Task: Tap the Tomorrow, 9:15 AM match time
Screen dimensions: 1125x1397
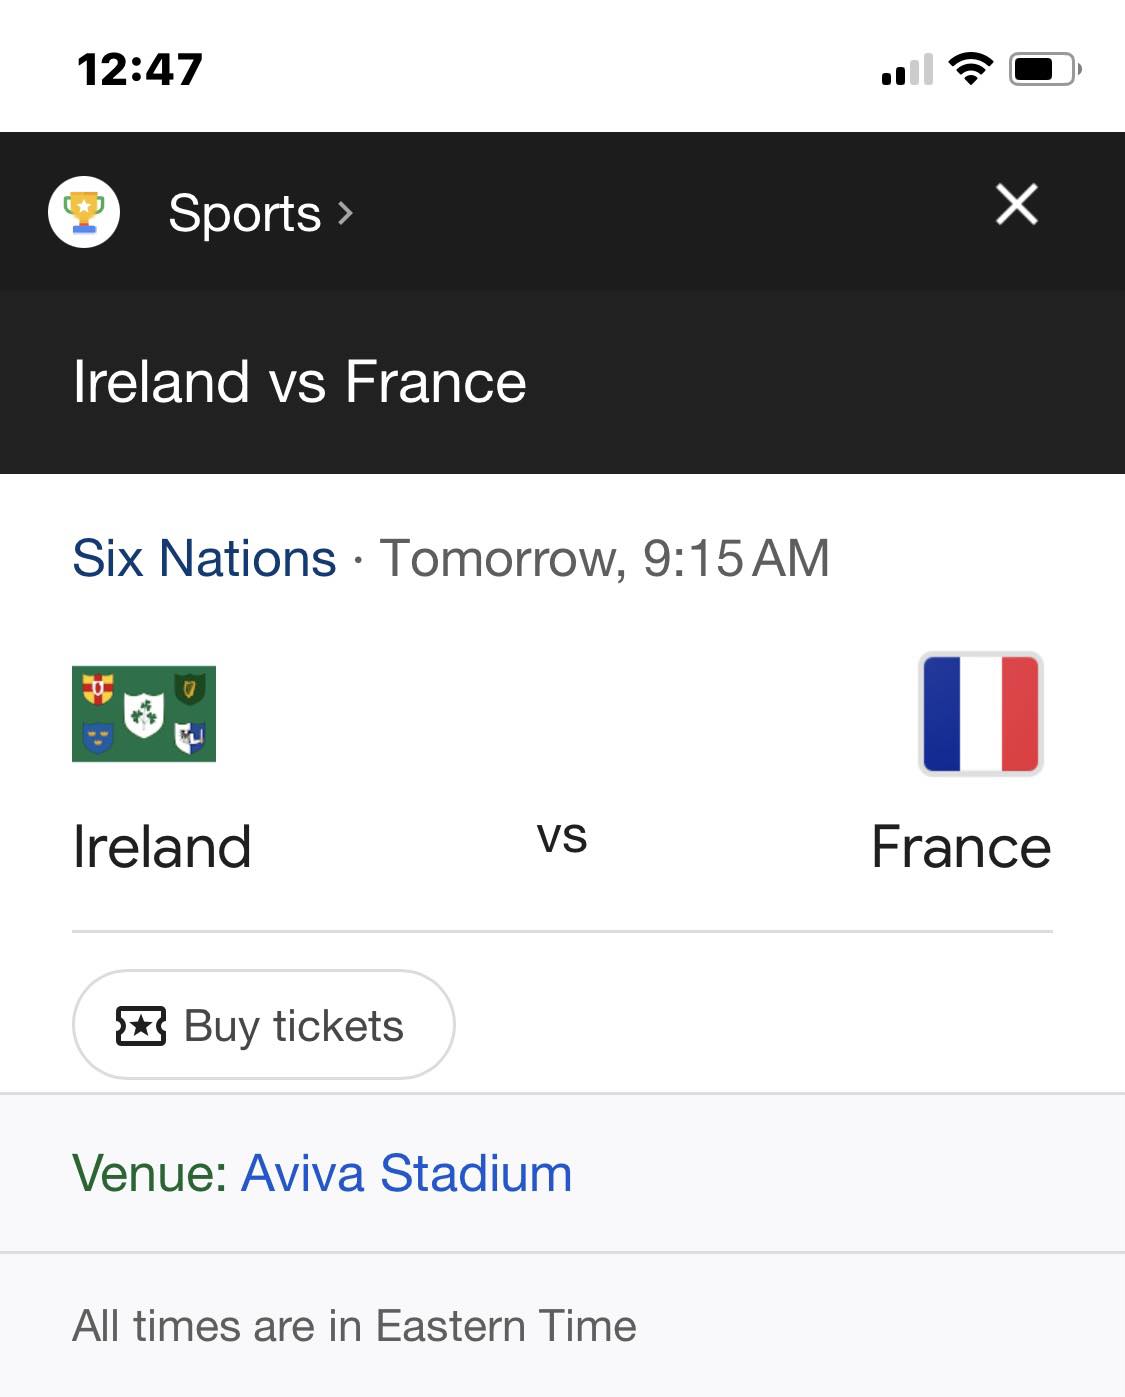Action: click(605, 558)
